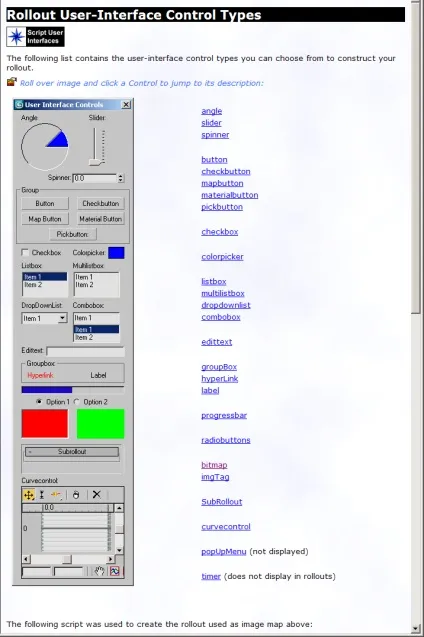This screenshot has width=424, height=637.
Task: Open the pickbutton link
Action: point(222,206)
